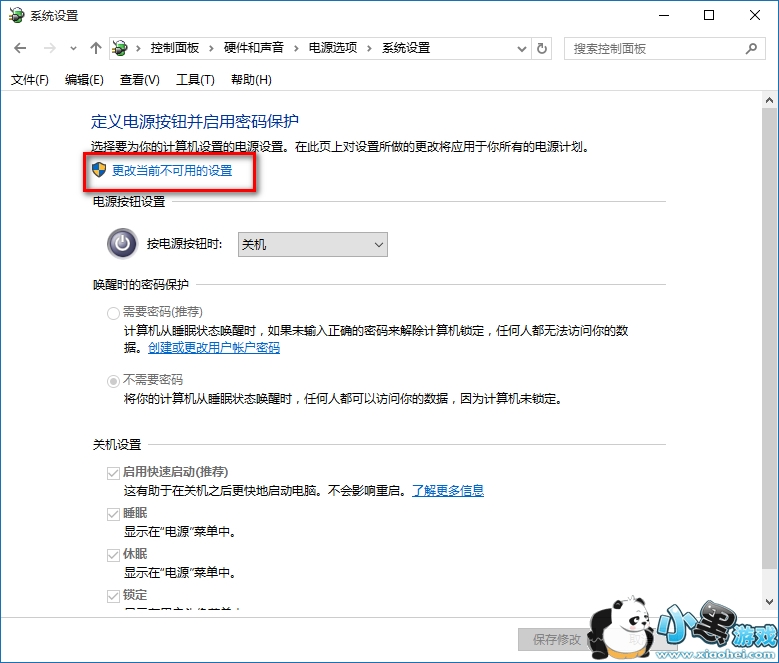Select the 不需要密码 radio button
The image size is (779, 663).
pos(113,381)
